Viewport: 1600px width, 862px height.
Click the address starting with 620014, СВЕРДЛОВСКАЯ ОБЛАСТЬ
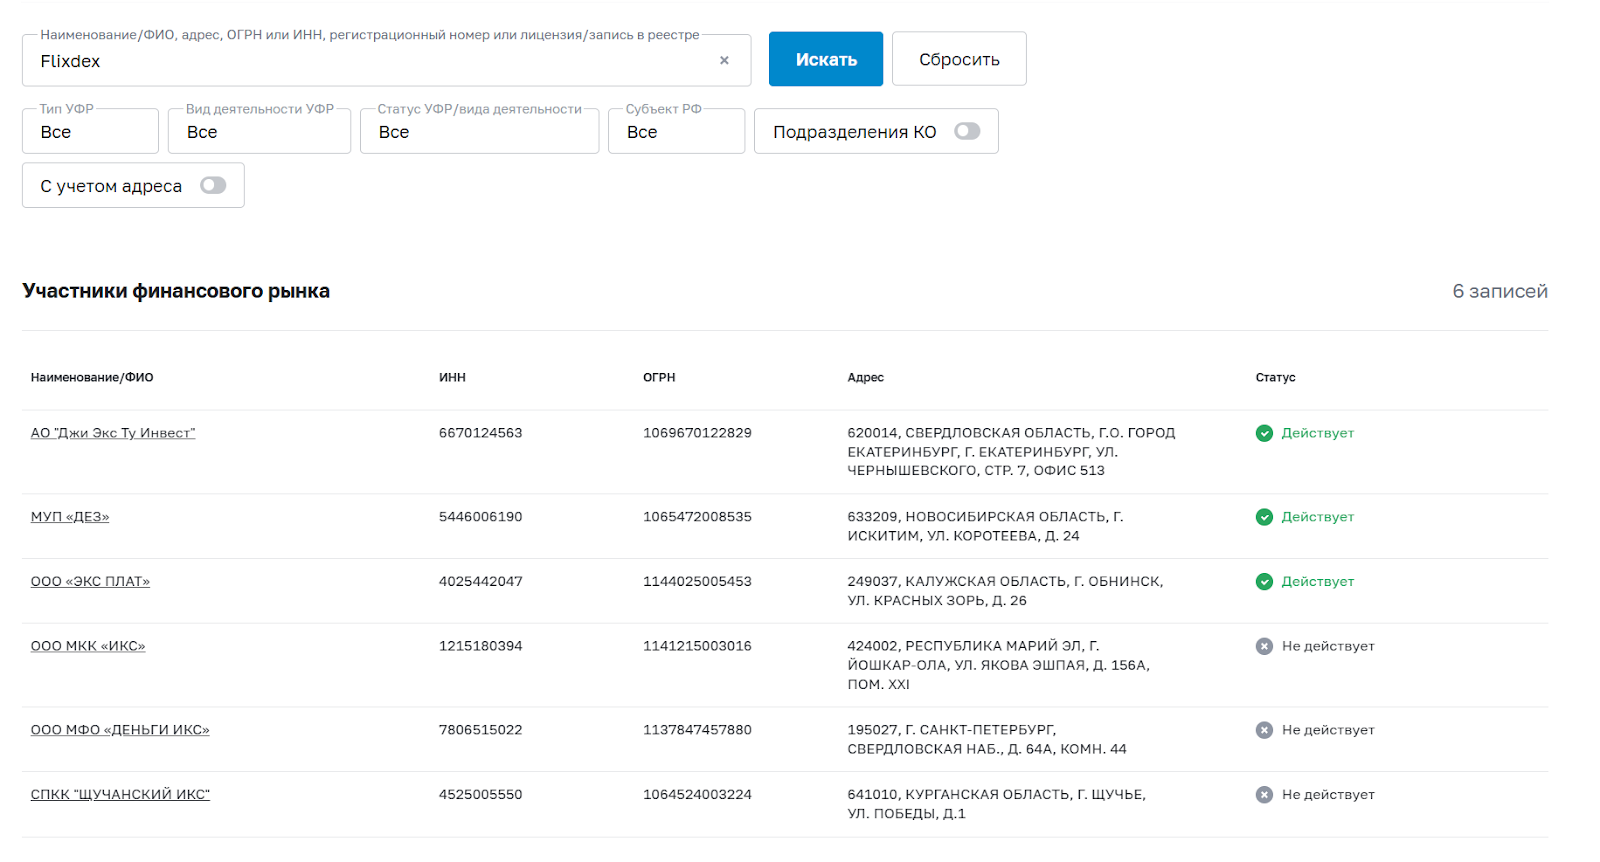(1011, 452)
